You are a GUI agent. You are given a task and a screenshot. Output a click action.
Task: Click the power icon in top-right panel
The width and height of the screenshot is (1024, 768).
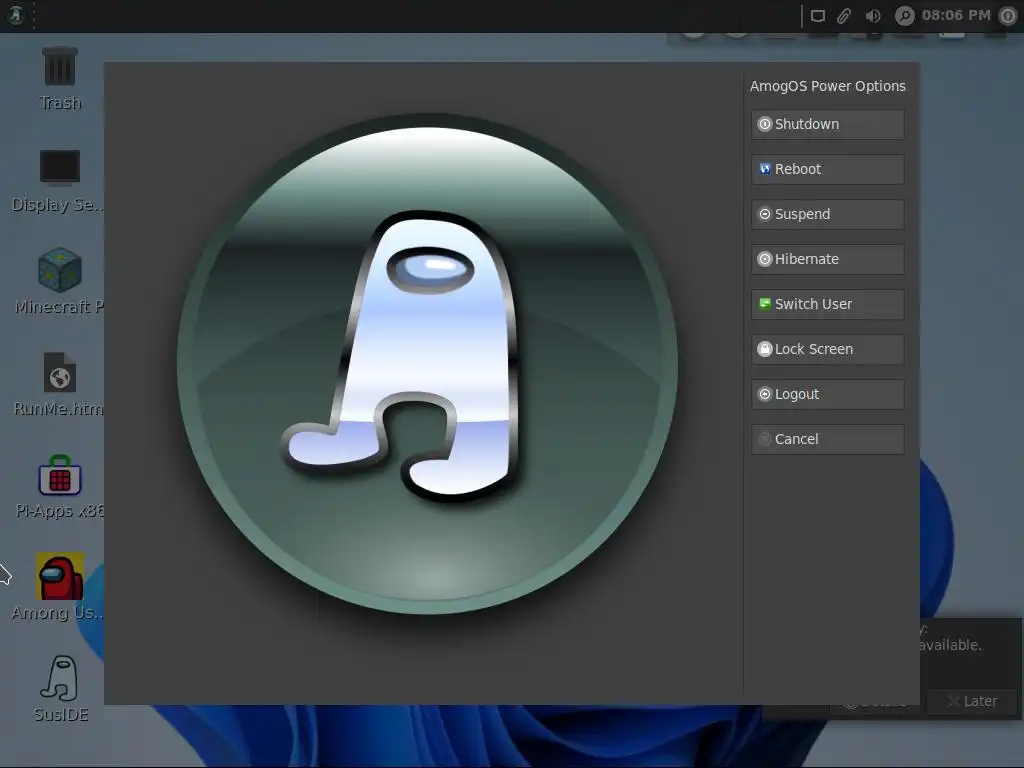(x=1008, y=16)
